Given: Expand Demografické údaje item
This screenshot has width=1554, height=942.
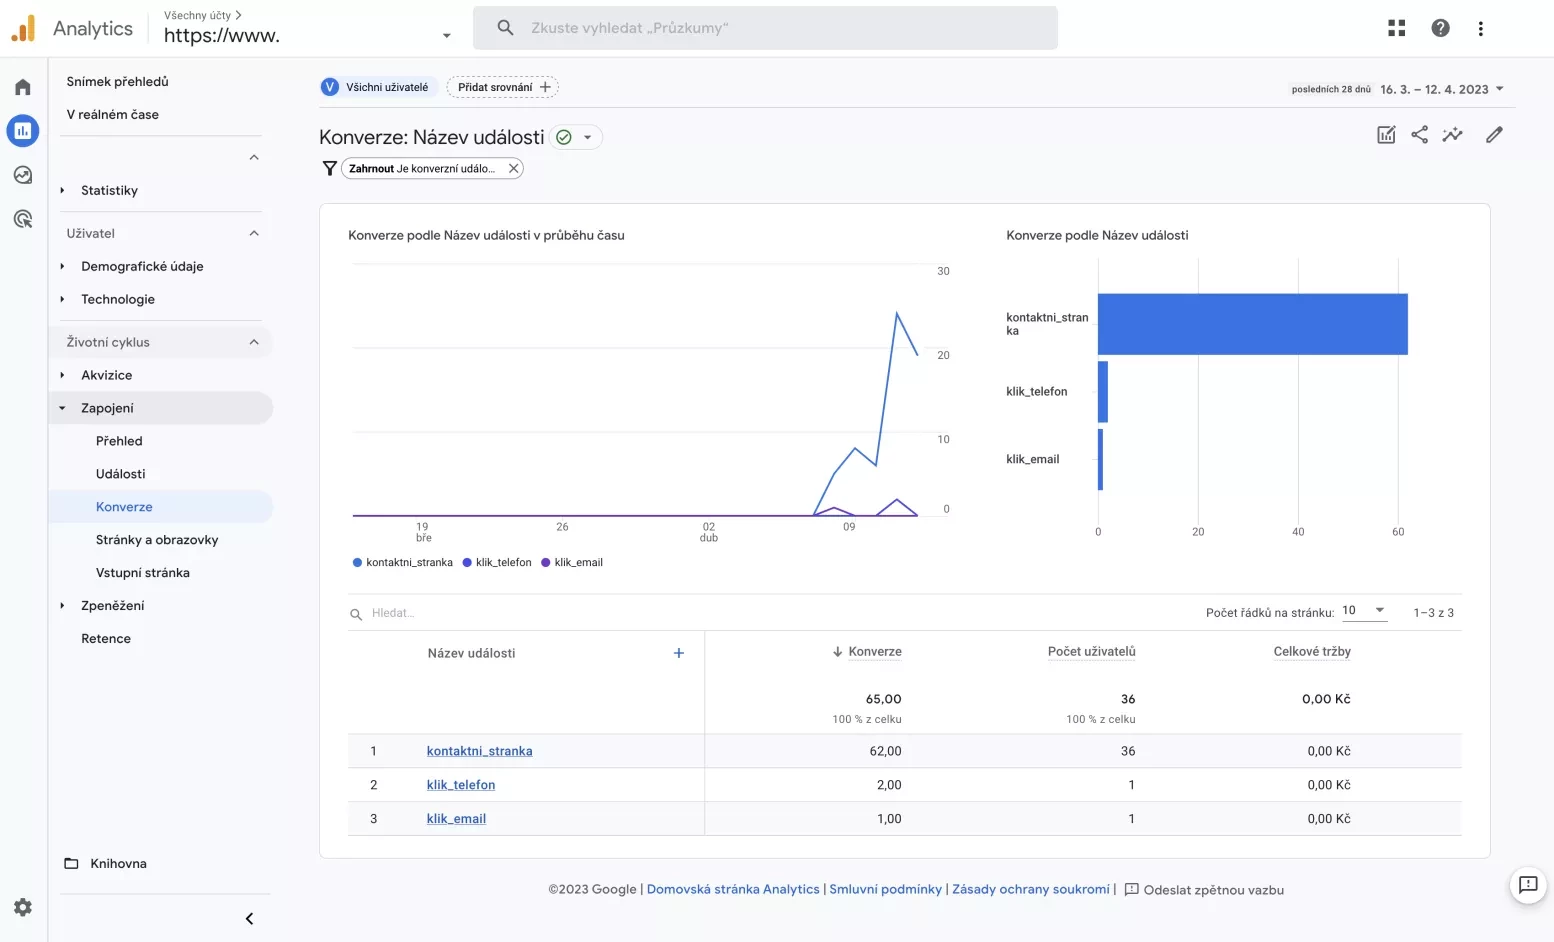Looking at the screenshot, I should [x=62, y=266].
